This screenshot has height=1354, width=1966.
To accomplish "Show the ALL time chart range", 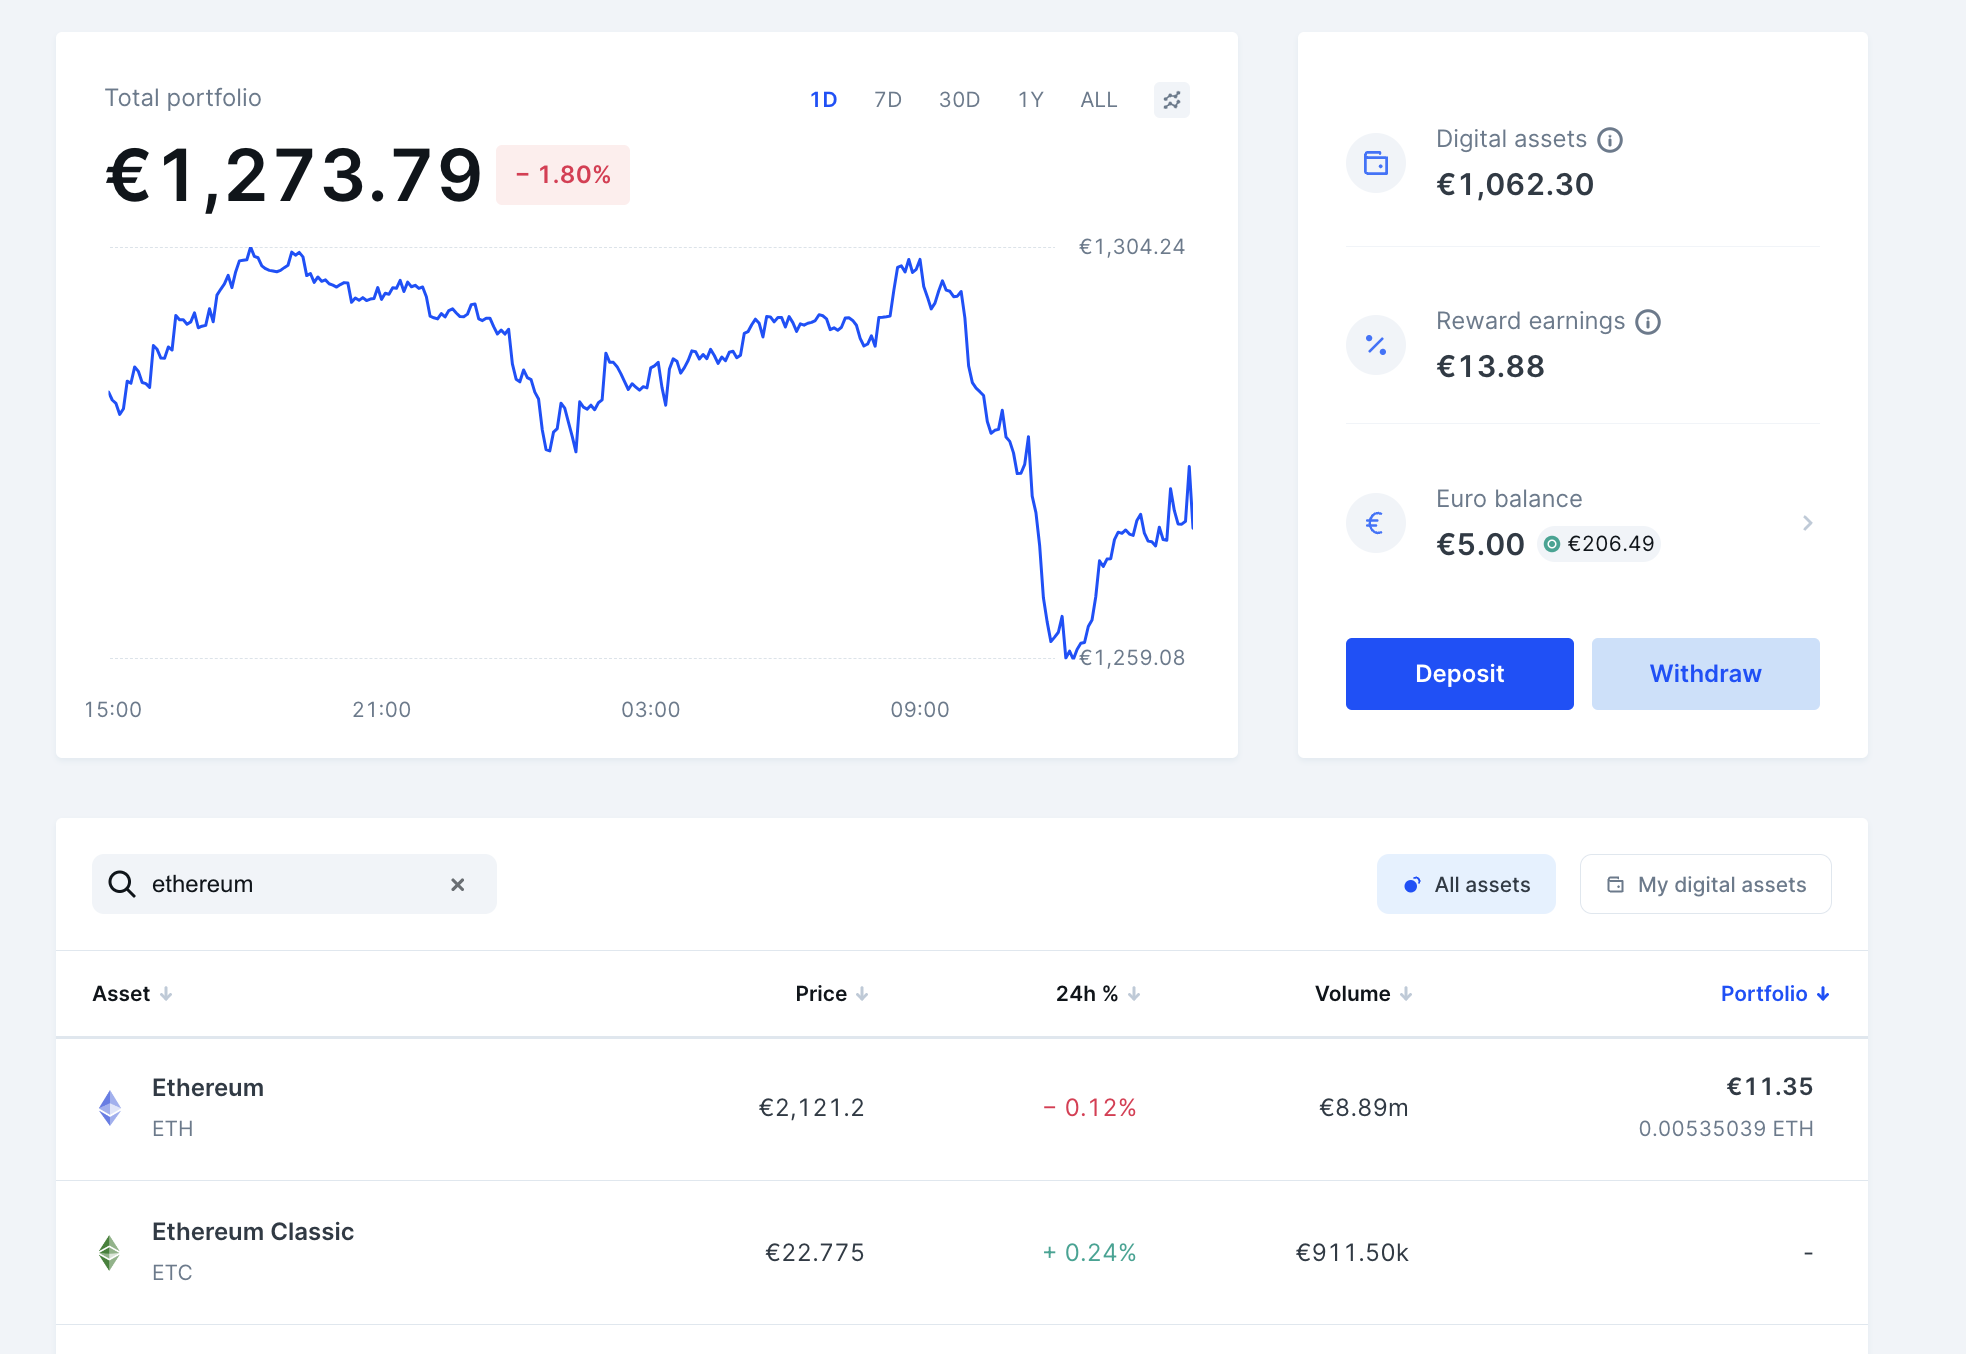I will point(1098,100).
